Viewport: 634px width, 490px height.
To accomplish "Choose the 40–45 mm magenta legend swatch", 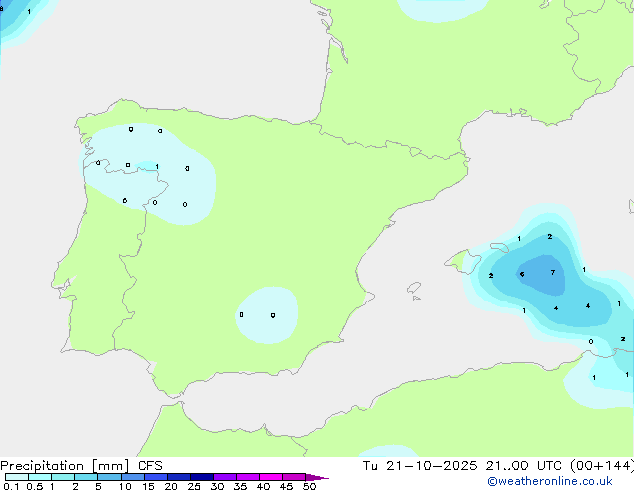I will [x=271, y=477].
